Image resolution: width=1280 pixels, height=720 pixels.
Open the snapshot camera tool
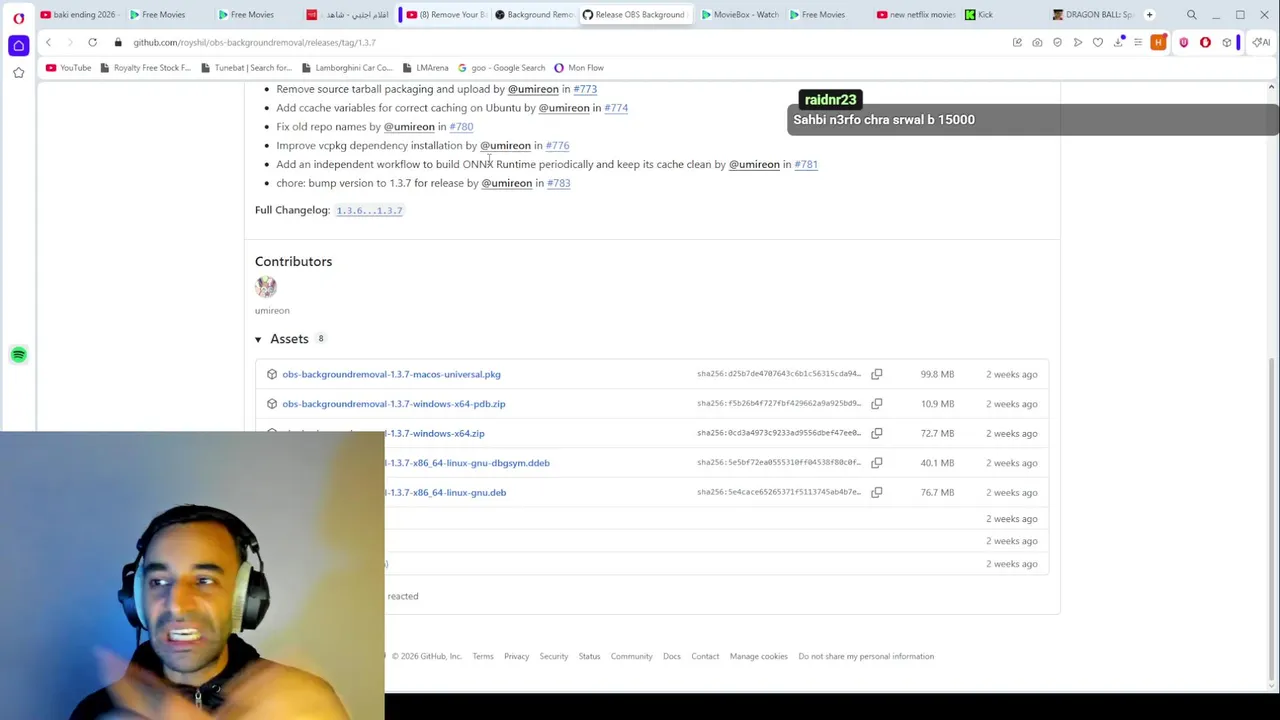click(x=1037, y=42)
